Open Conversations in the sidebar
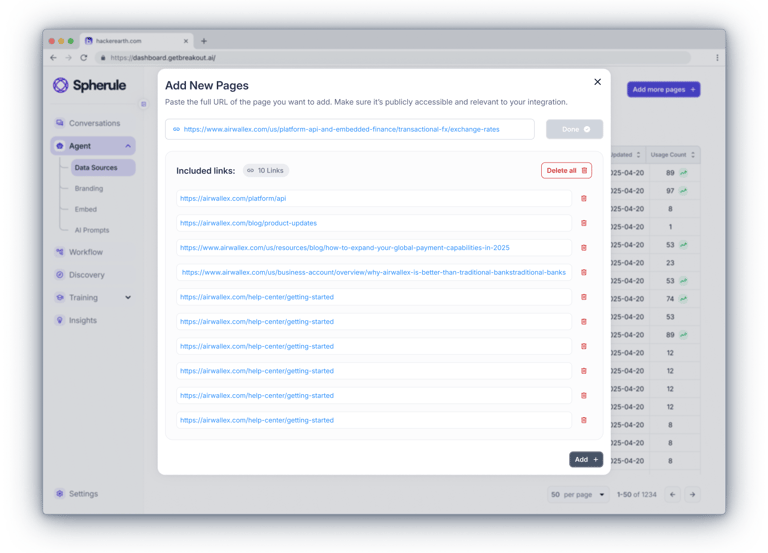 [94, 123]
